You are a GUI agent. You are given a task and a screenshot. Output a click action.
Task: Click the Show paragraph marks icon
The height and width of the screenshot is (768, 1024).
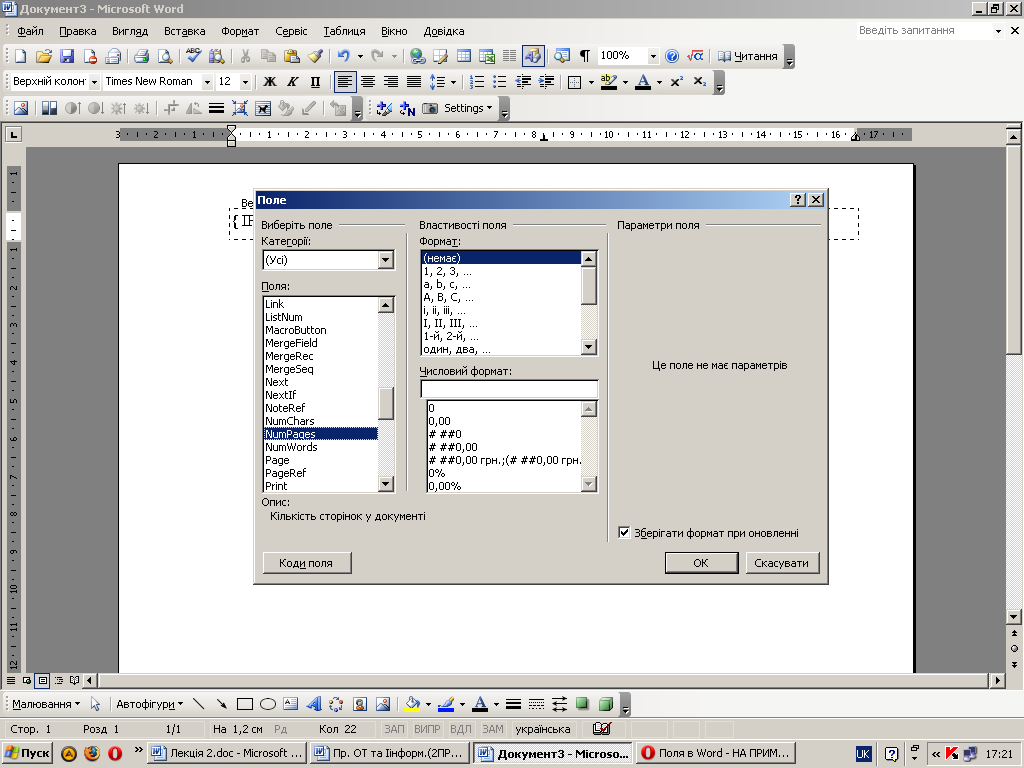[585, 56]
